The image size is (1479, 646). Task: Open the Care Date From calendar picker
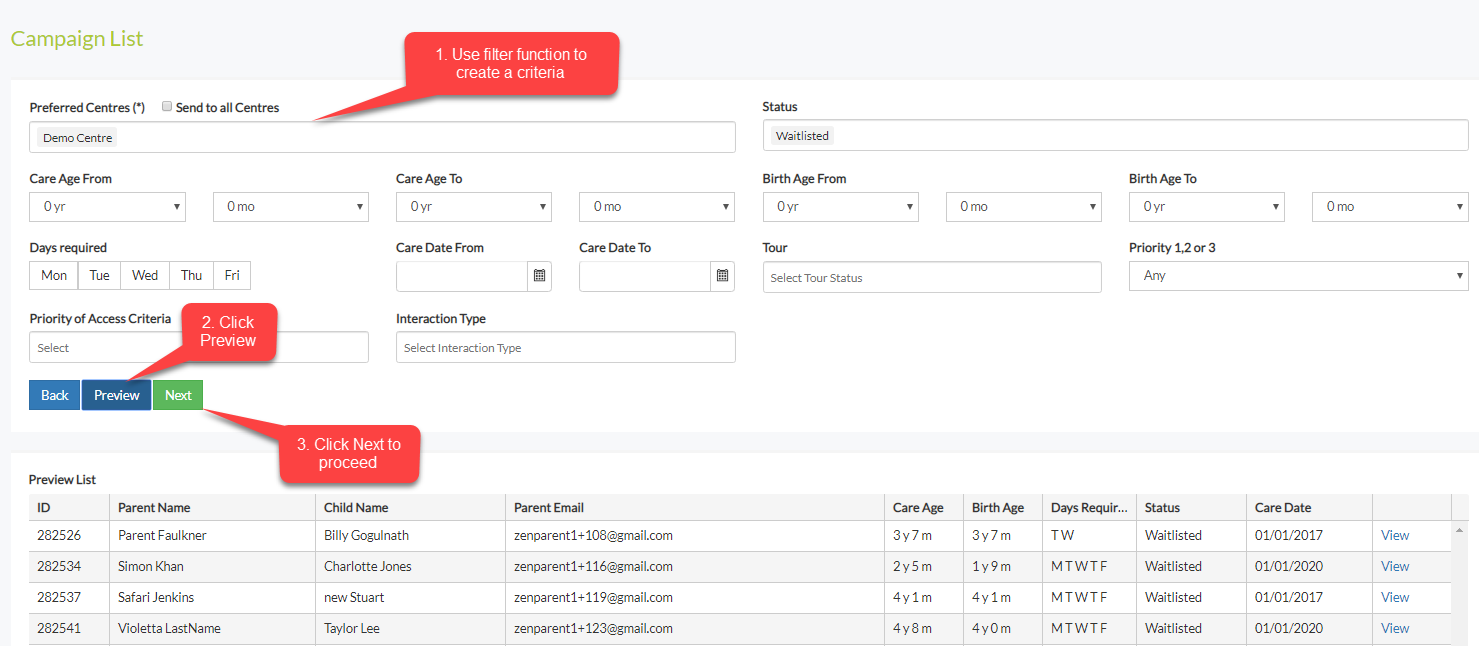(x=540, y=276)
